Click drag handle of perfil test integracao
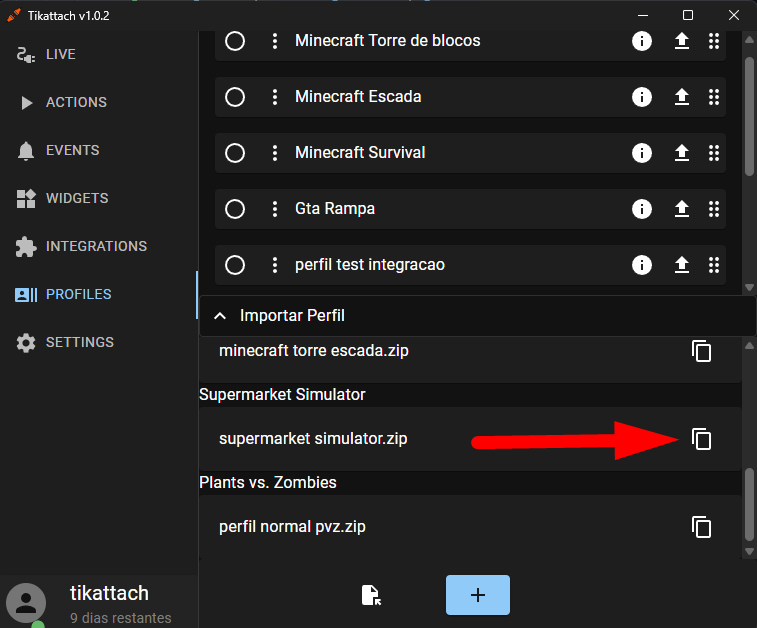The height and width of the screenshot is (628, 757). pyautogui.click(x=714, y=265)
